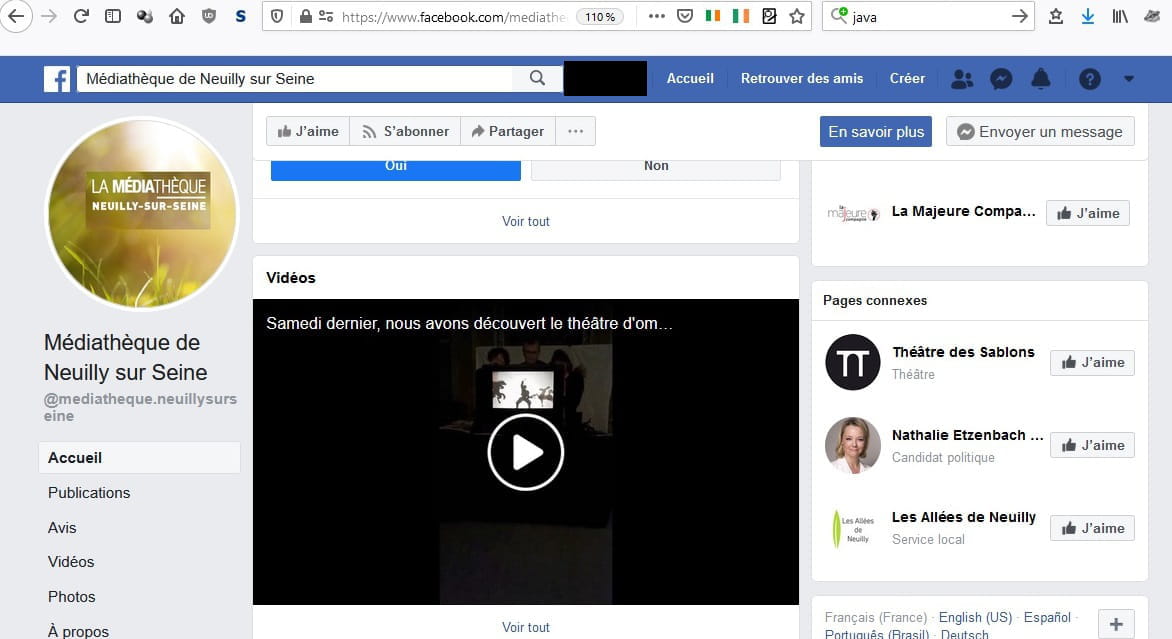Screen dimensions: 1172x639
Task: Open Les Allées de Neuilly page link
Action: [963, 517]
